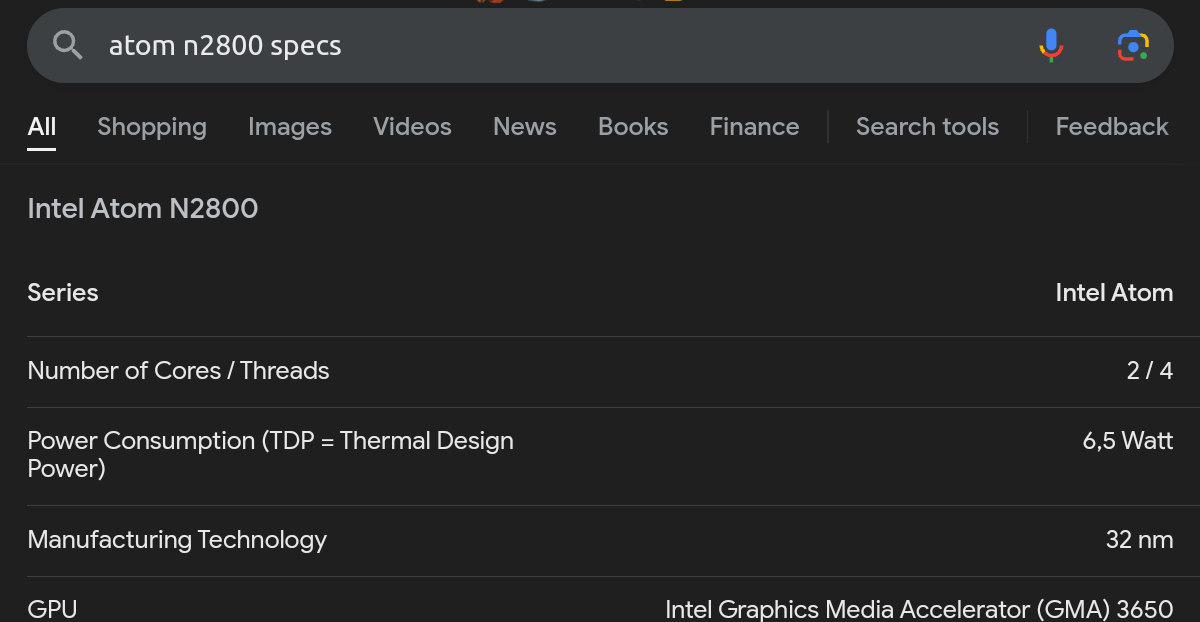Click Number of Cores / Threads label
Image resolution: width=1200 pixels, height=622 pixels.
pyautogui.click(x=178, y=371)
